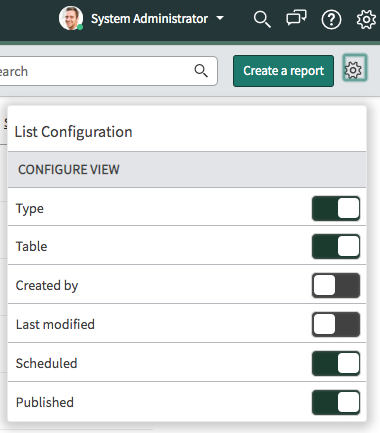Screen dimensions: 380x433
Task: Open system settings gear in header
Action: [366, 19]
